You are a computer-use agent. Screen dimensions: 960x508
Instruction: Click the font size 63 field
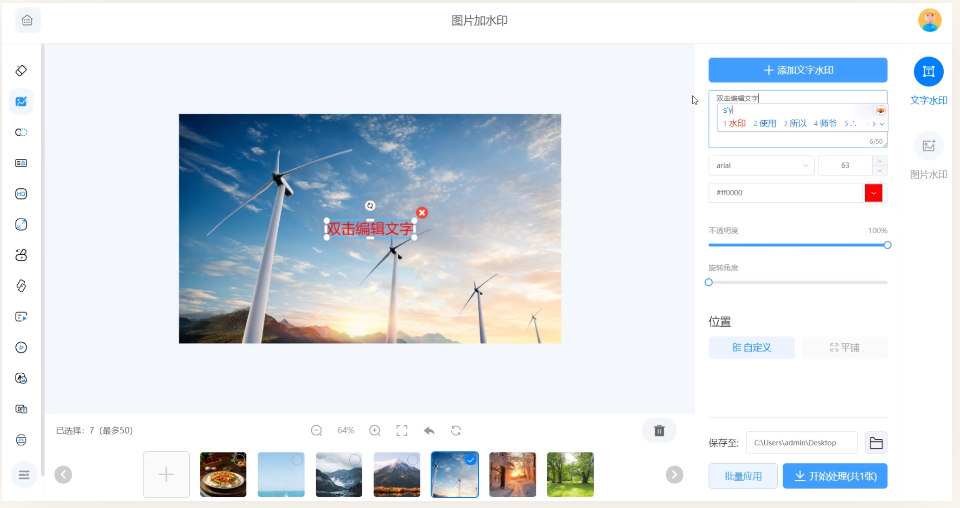coord(845,165)
